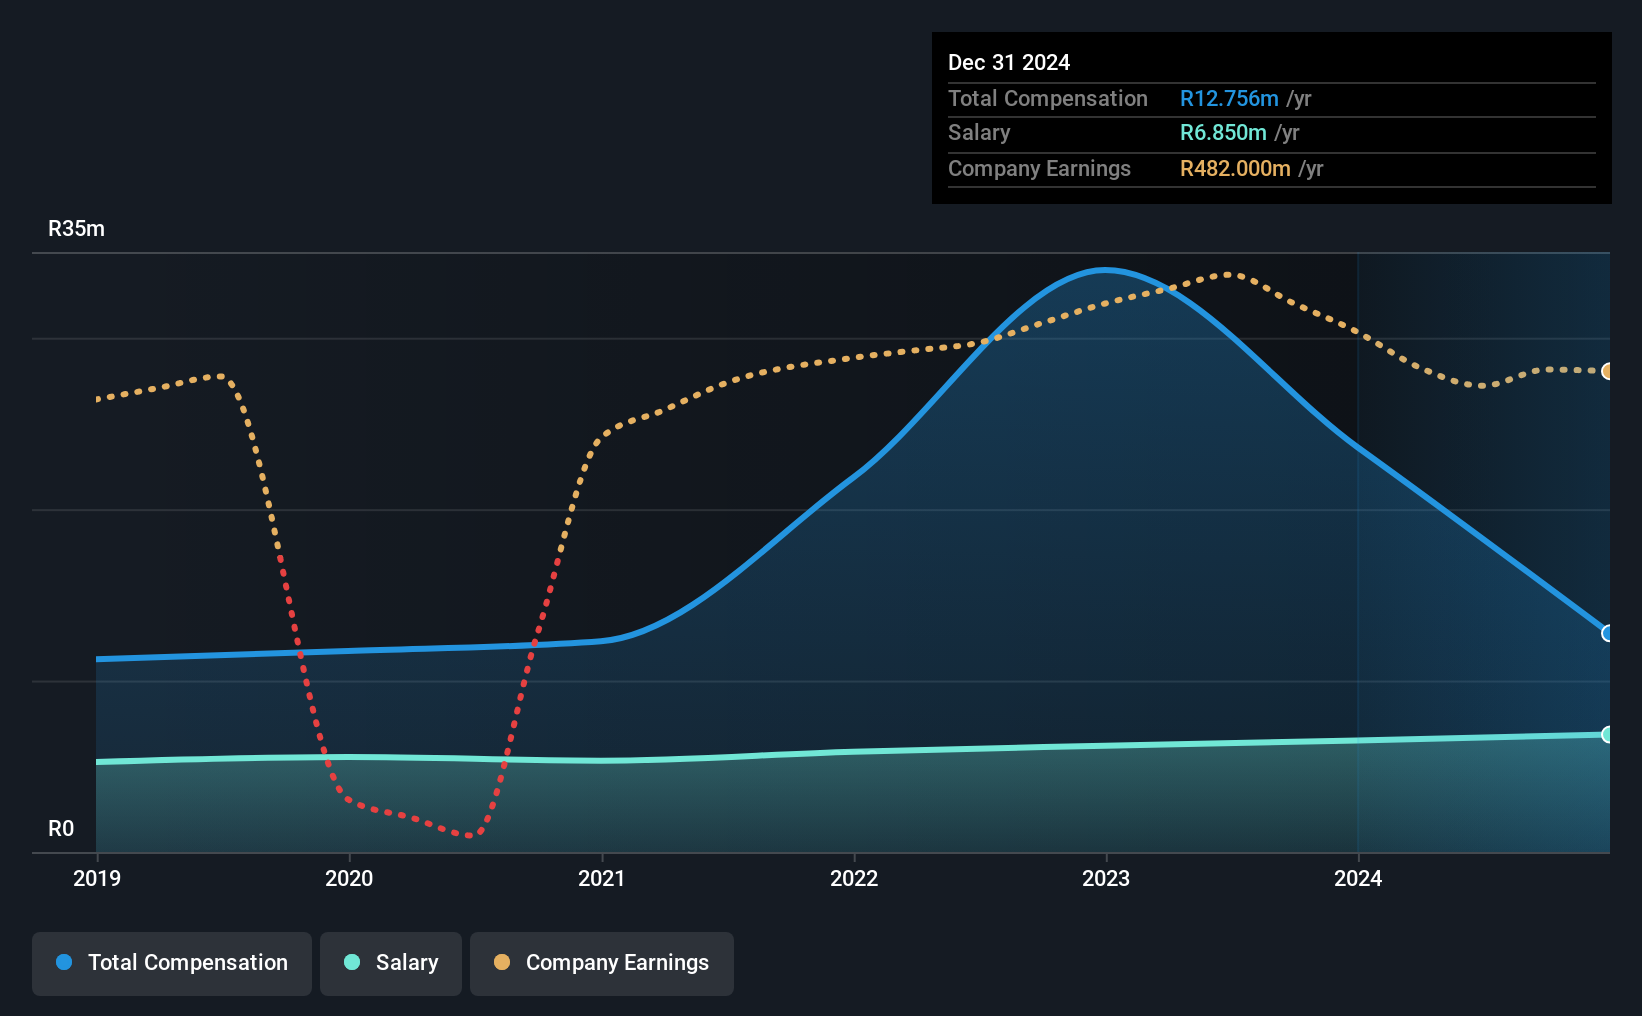Click the blue Total Compensation legend dot
1642x1016 pixels.
click(x=64, y=962)
